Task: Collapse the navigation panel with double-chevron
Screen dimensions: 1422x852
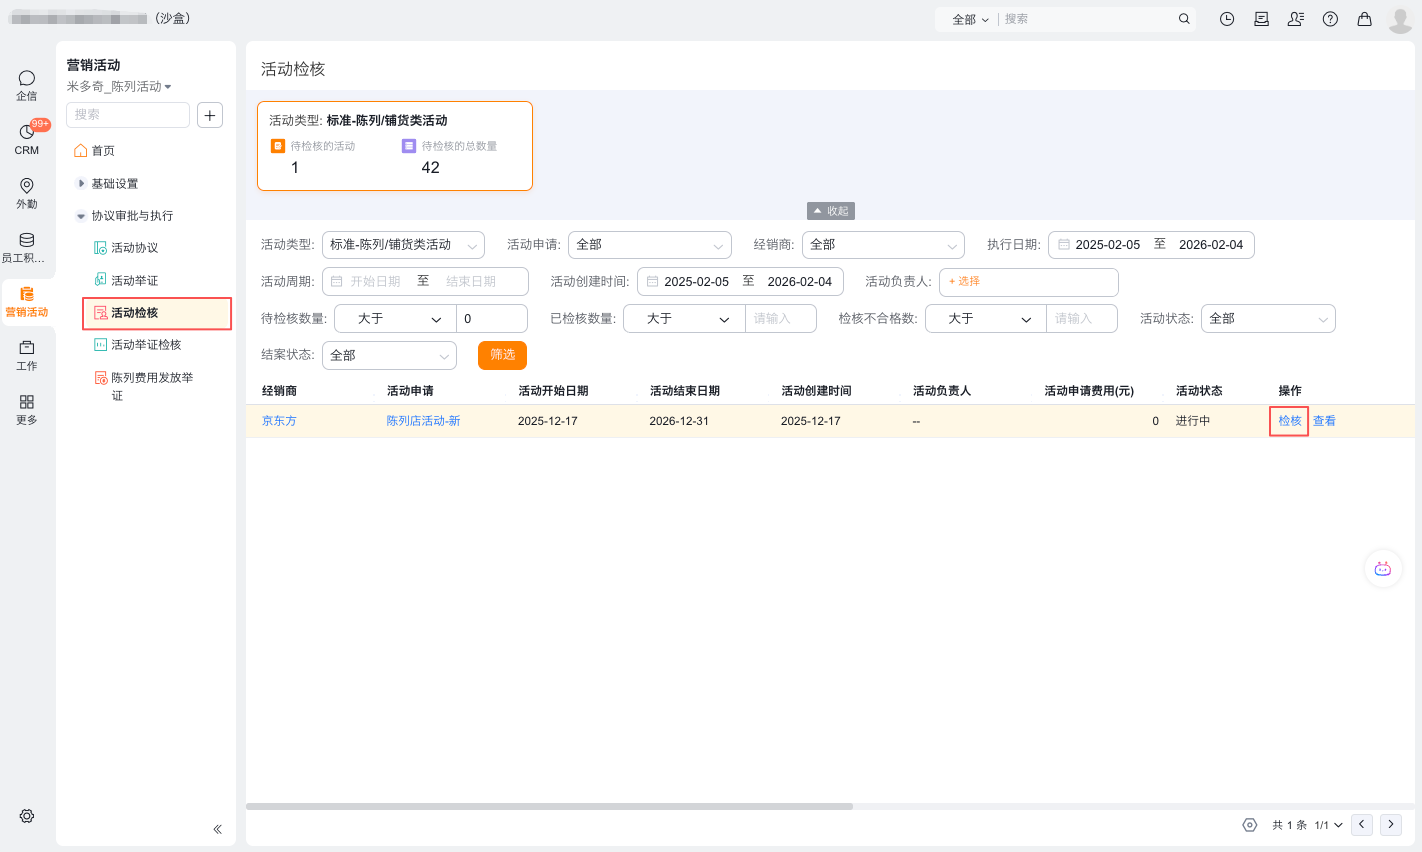Action: [x=217, y=829]
